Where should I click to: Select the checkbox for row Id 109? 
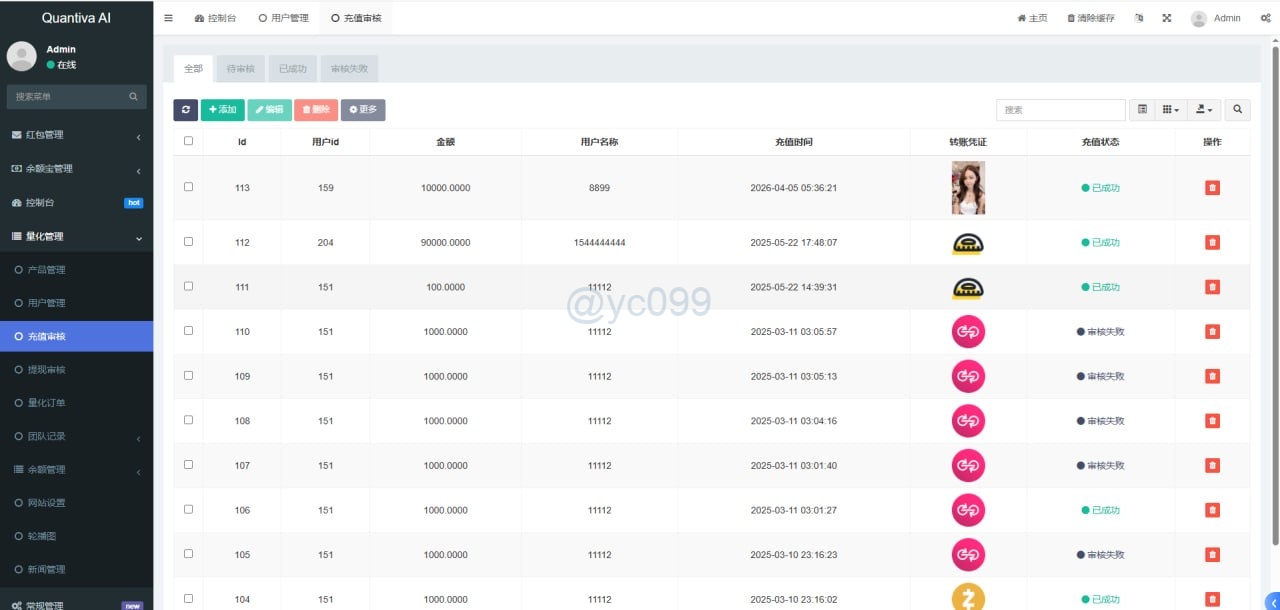188,376
